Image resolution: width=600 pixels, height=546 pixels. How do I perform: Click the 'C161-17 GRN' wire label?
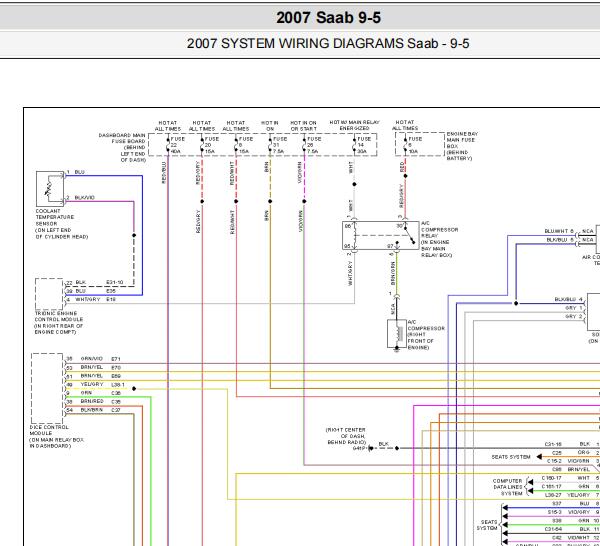coord(566,486)
